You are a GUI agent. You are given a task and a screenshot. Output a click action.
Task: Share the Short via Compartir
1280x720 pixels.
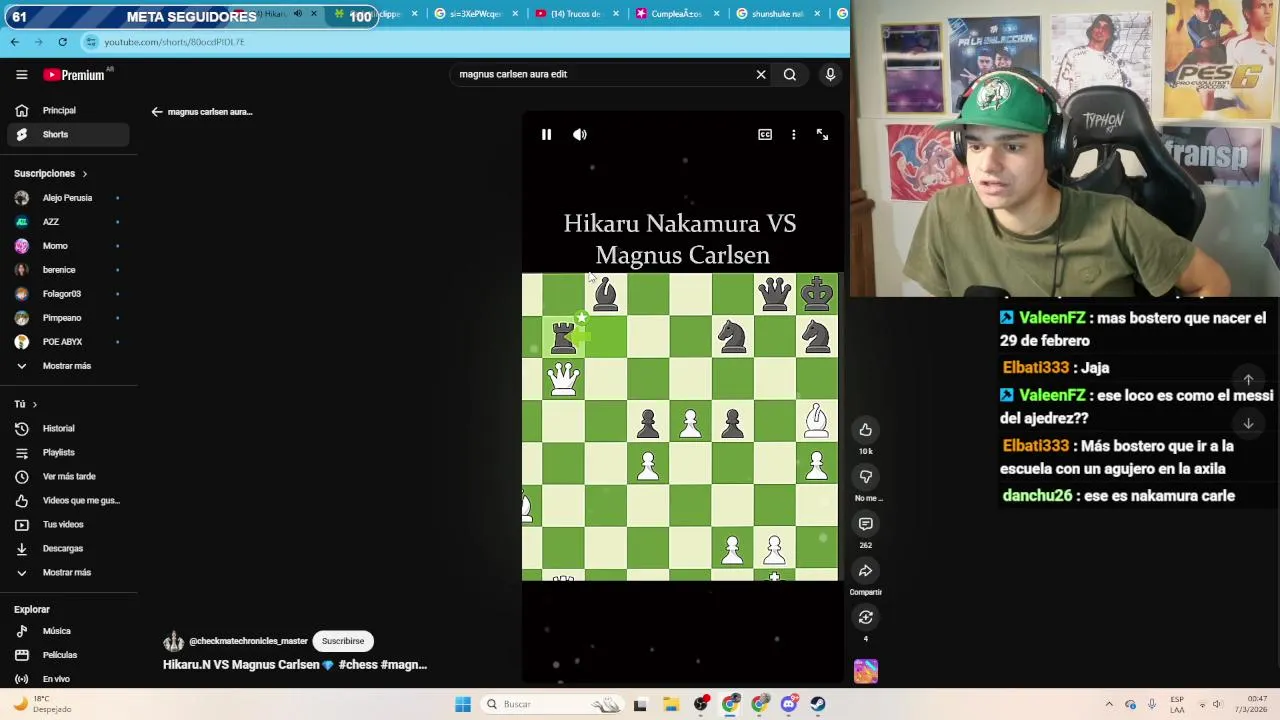(x=866, y=571)
